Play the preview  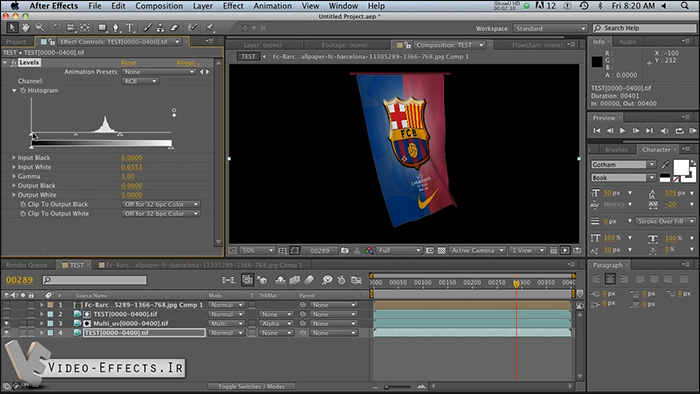point(622,131)
